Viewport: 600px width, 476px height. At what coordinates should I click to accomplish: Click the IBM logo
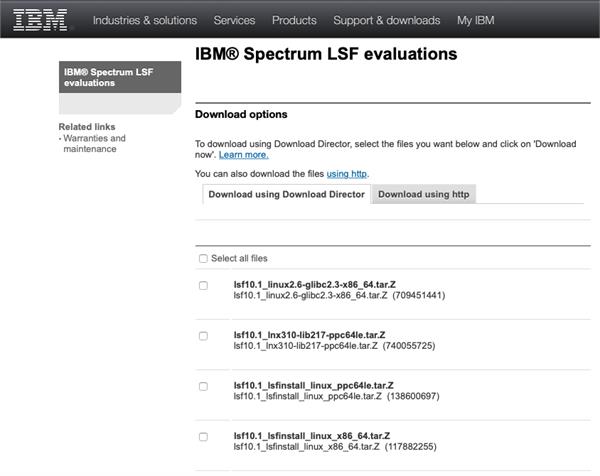(40, 20)
